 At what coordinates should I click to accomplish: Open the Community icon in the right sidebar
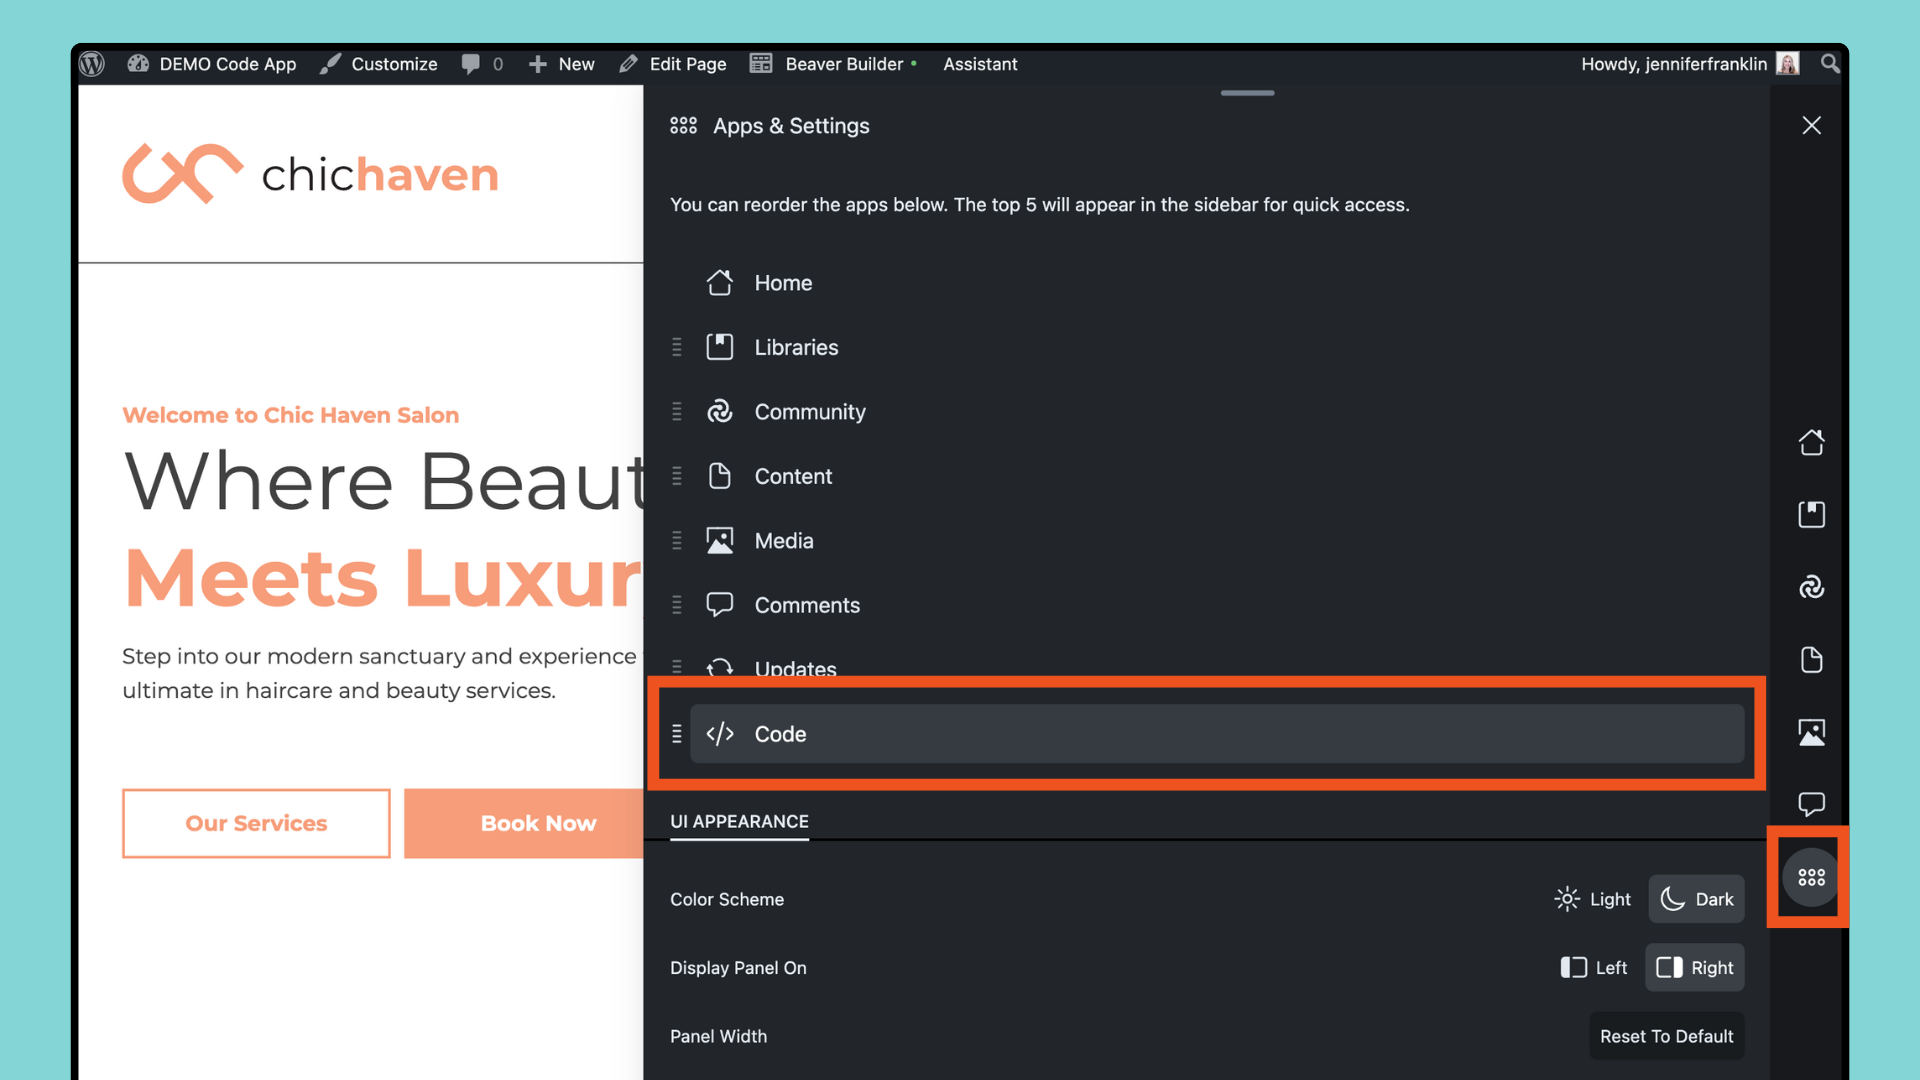pyautogui.click(x=1811, y=587)
